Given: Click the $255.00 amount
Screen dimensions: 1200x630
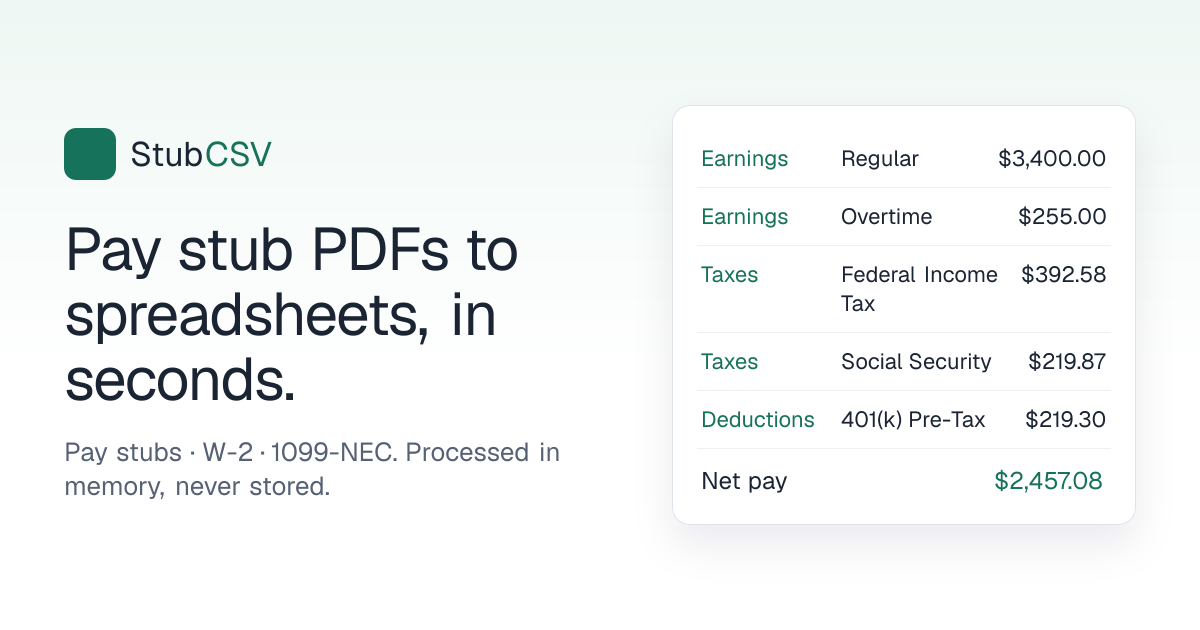Looking at the screenshot, I should (1062, 217).
